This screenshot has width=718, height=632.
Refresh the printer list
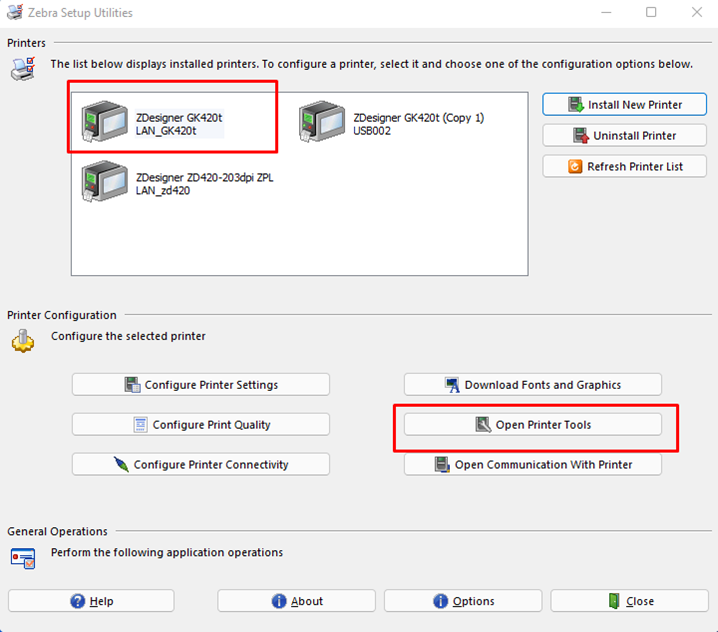(x=625, y=166)
